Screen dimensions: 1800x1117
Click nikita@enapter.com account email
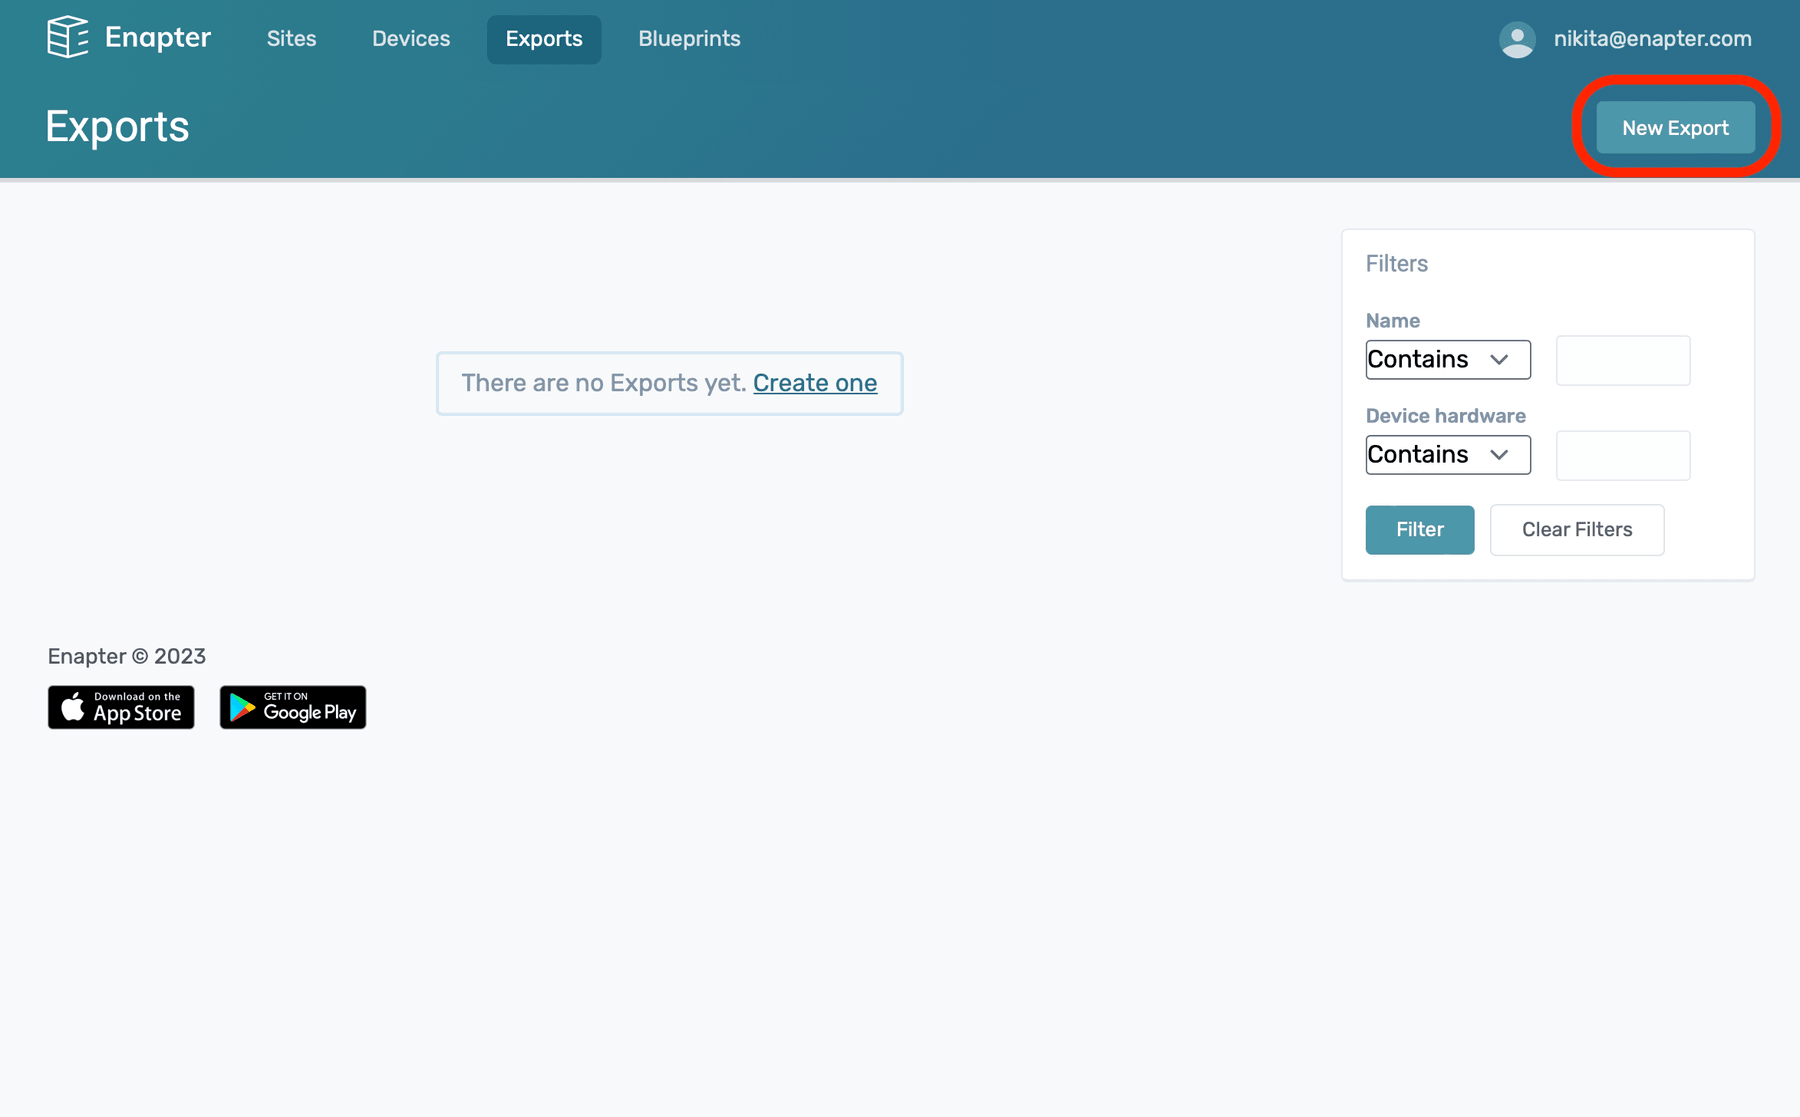1652,39
